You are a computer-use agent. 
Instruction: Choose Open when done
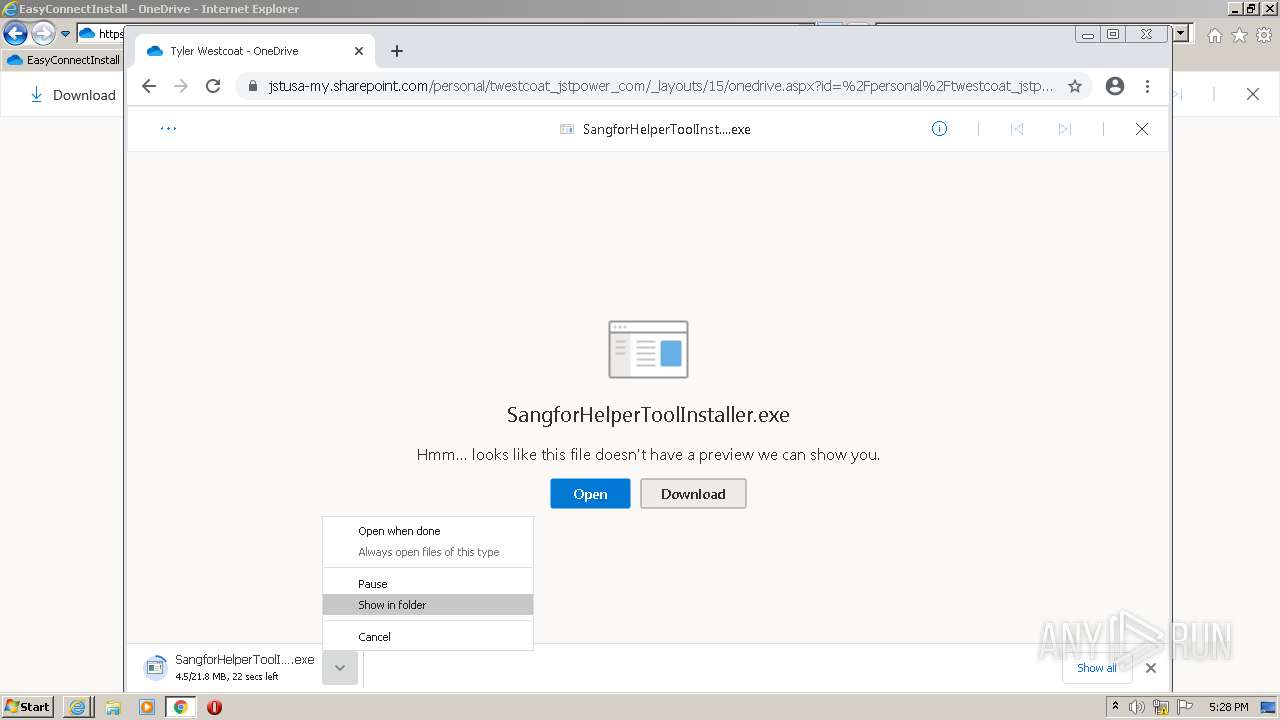click(x=428, y=531)
